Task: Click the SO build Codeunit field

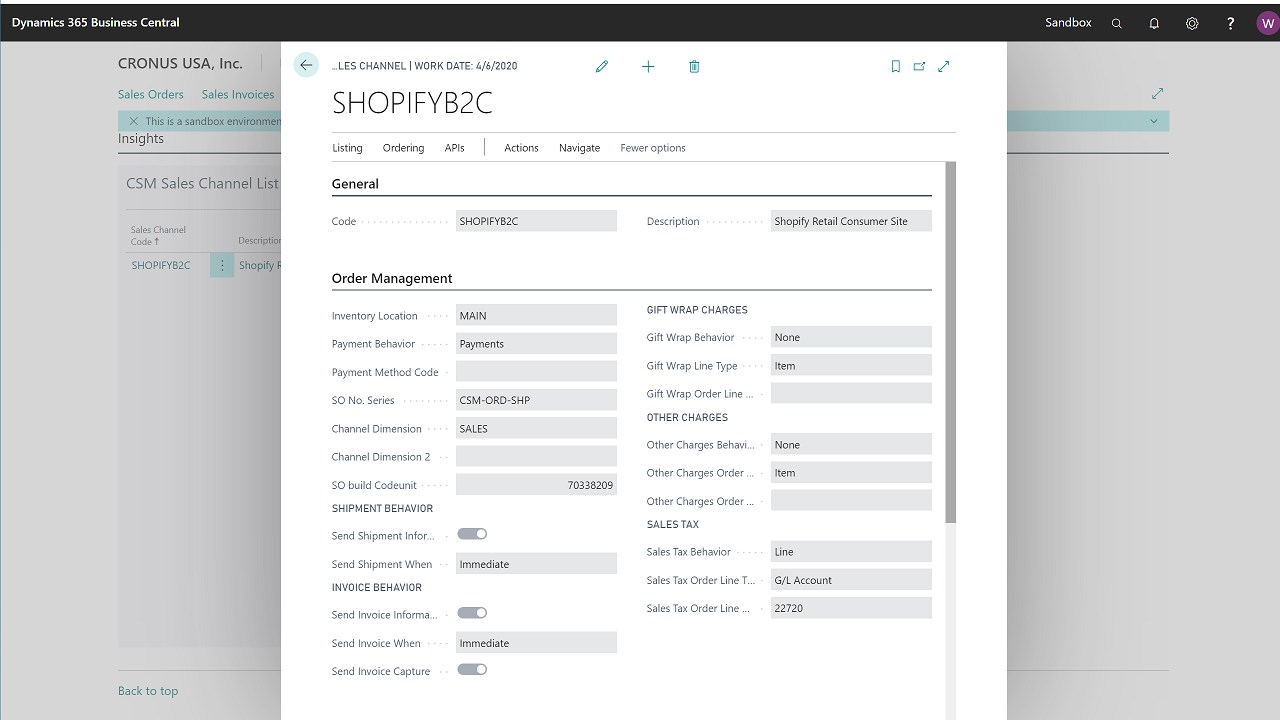Action: [536, 484]
